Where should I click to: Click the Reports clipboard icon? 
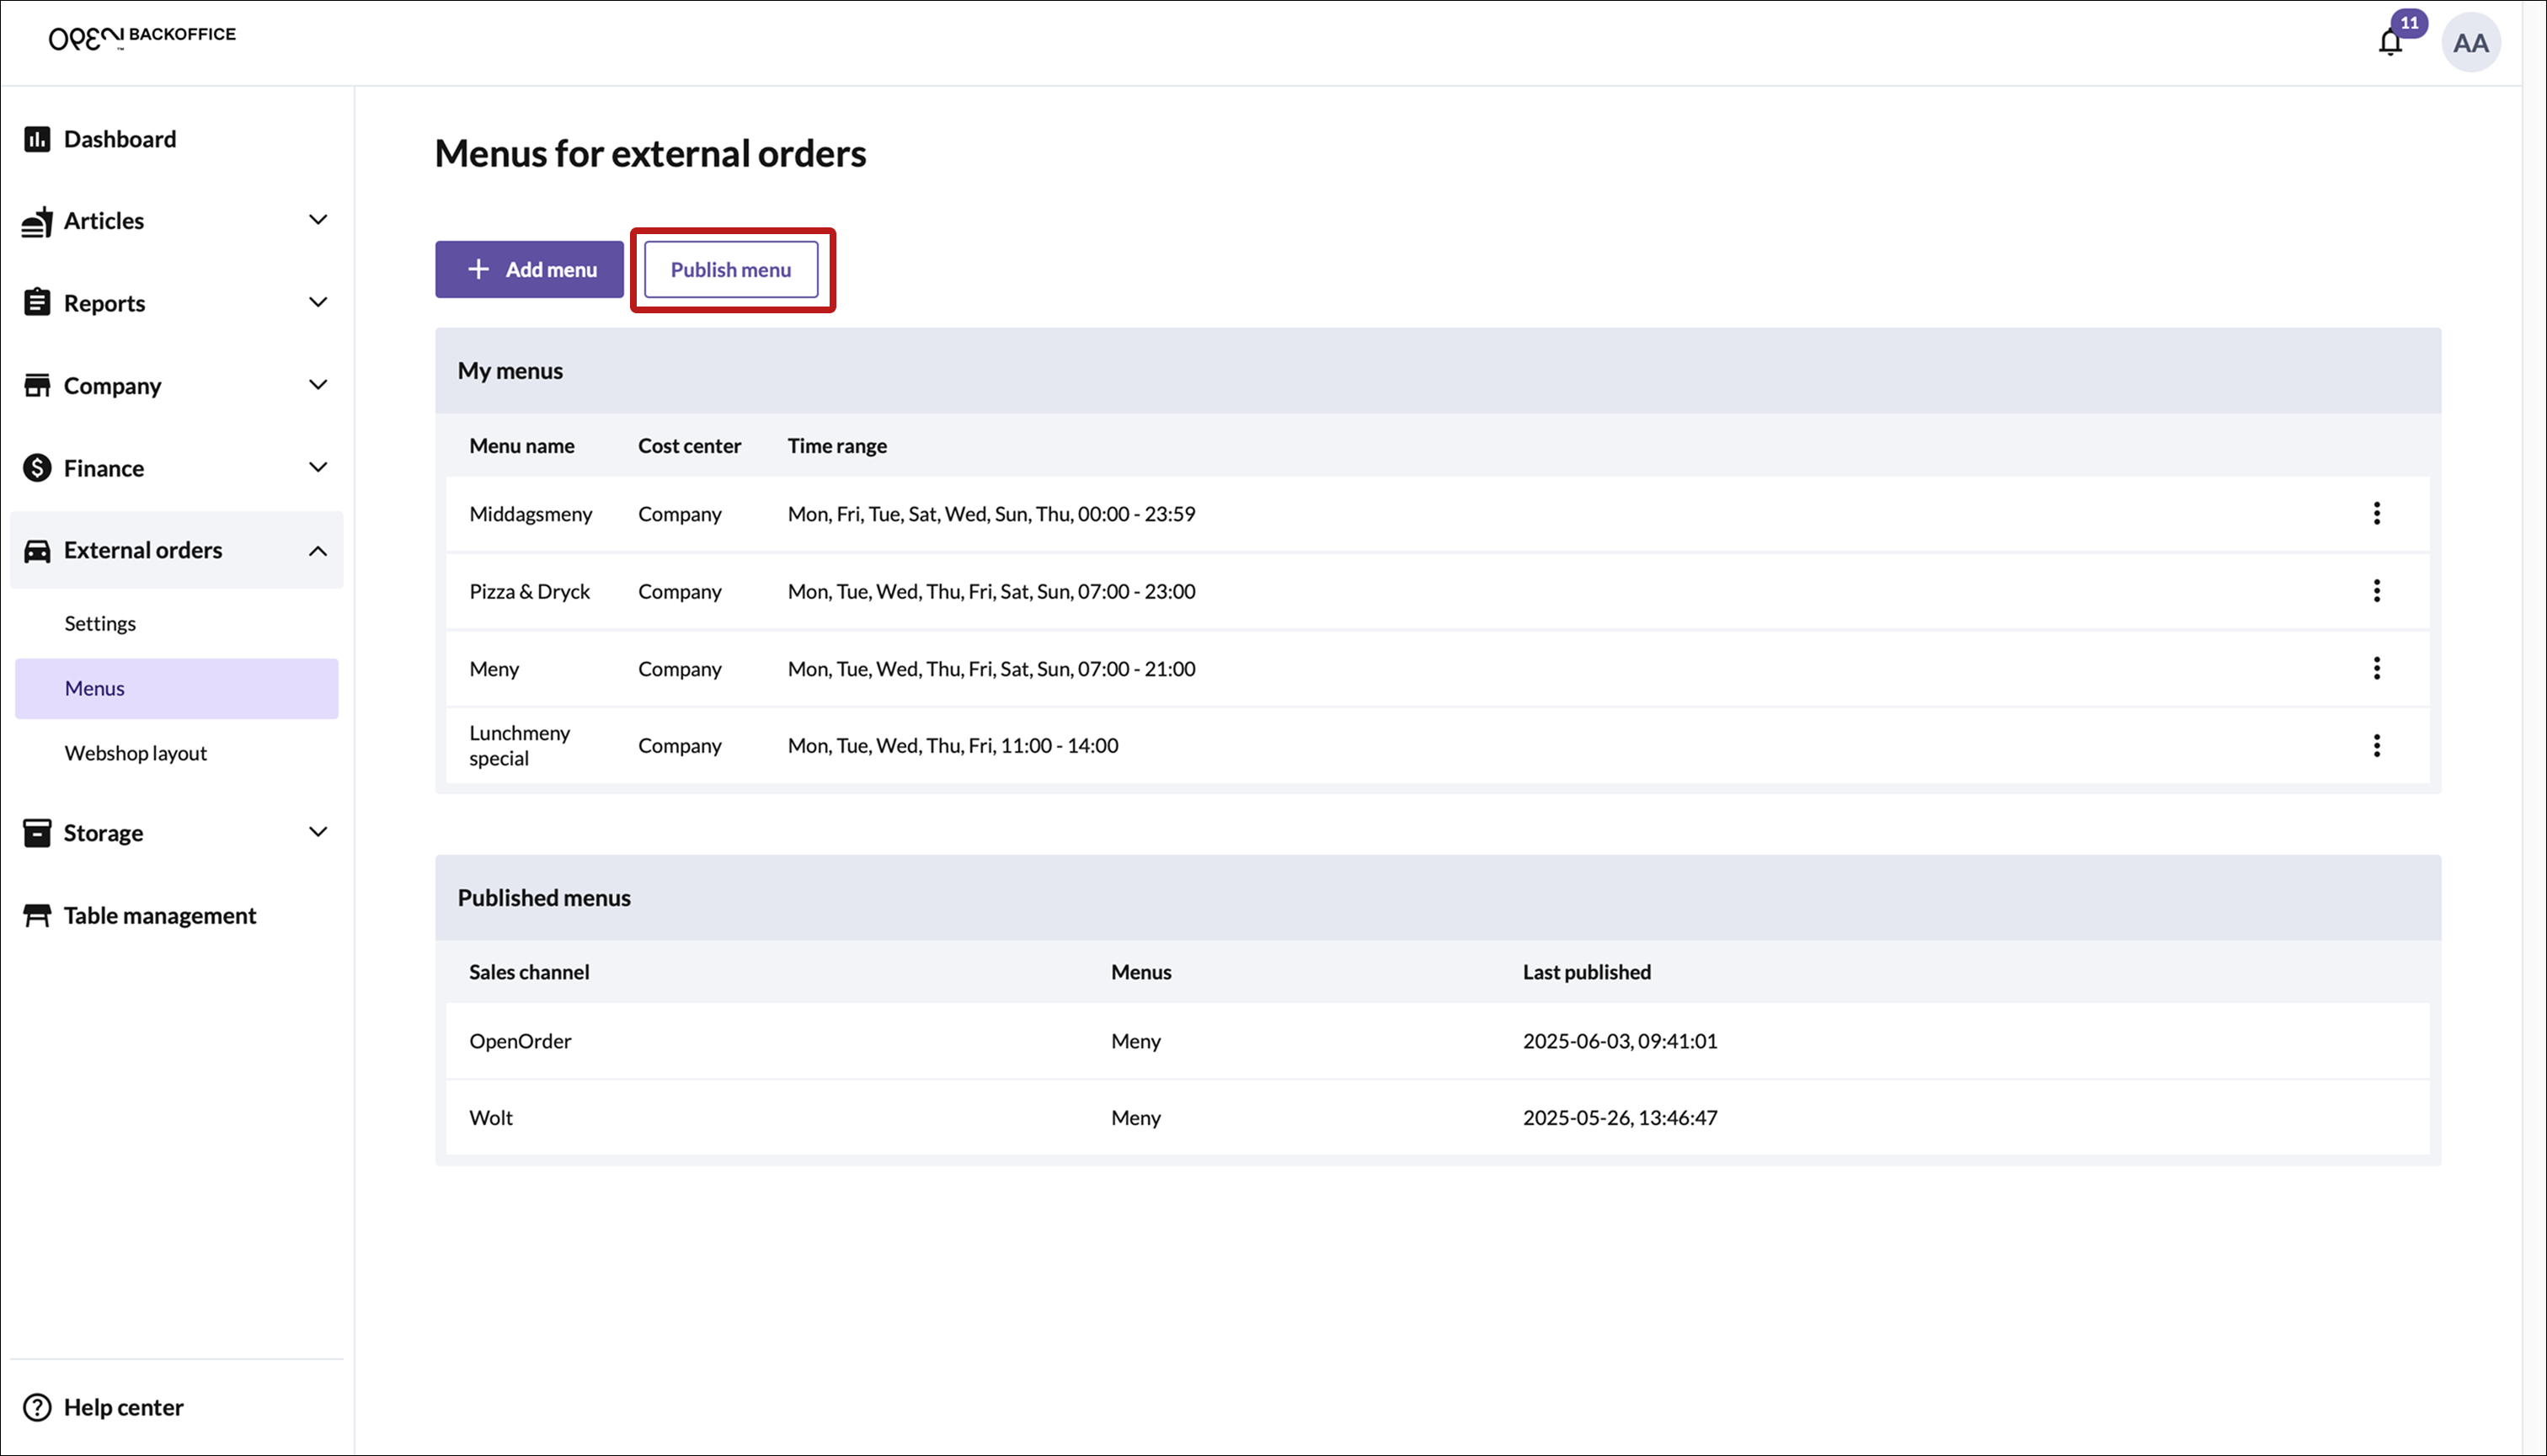tap(37, 302)
